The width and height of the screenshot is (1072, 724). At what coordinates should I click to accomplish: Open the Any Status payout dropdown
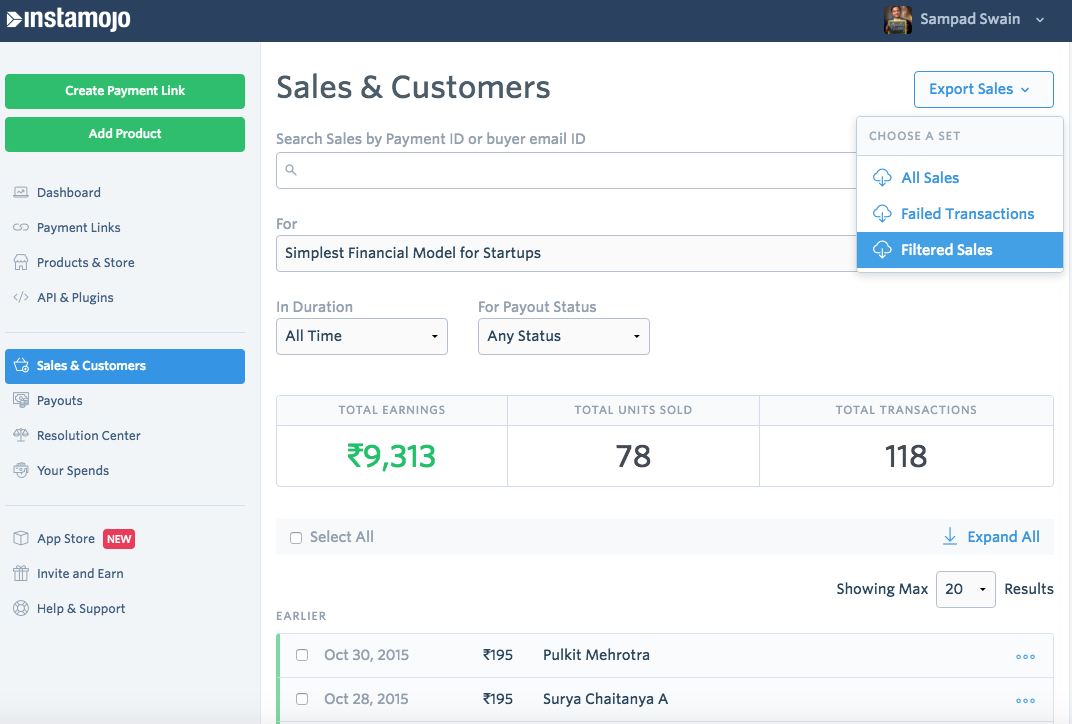coord(563,336)
